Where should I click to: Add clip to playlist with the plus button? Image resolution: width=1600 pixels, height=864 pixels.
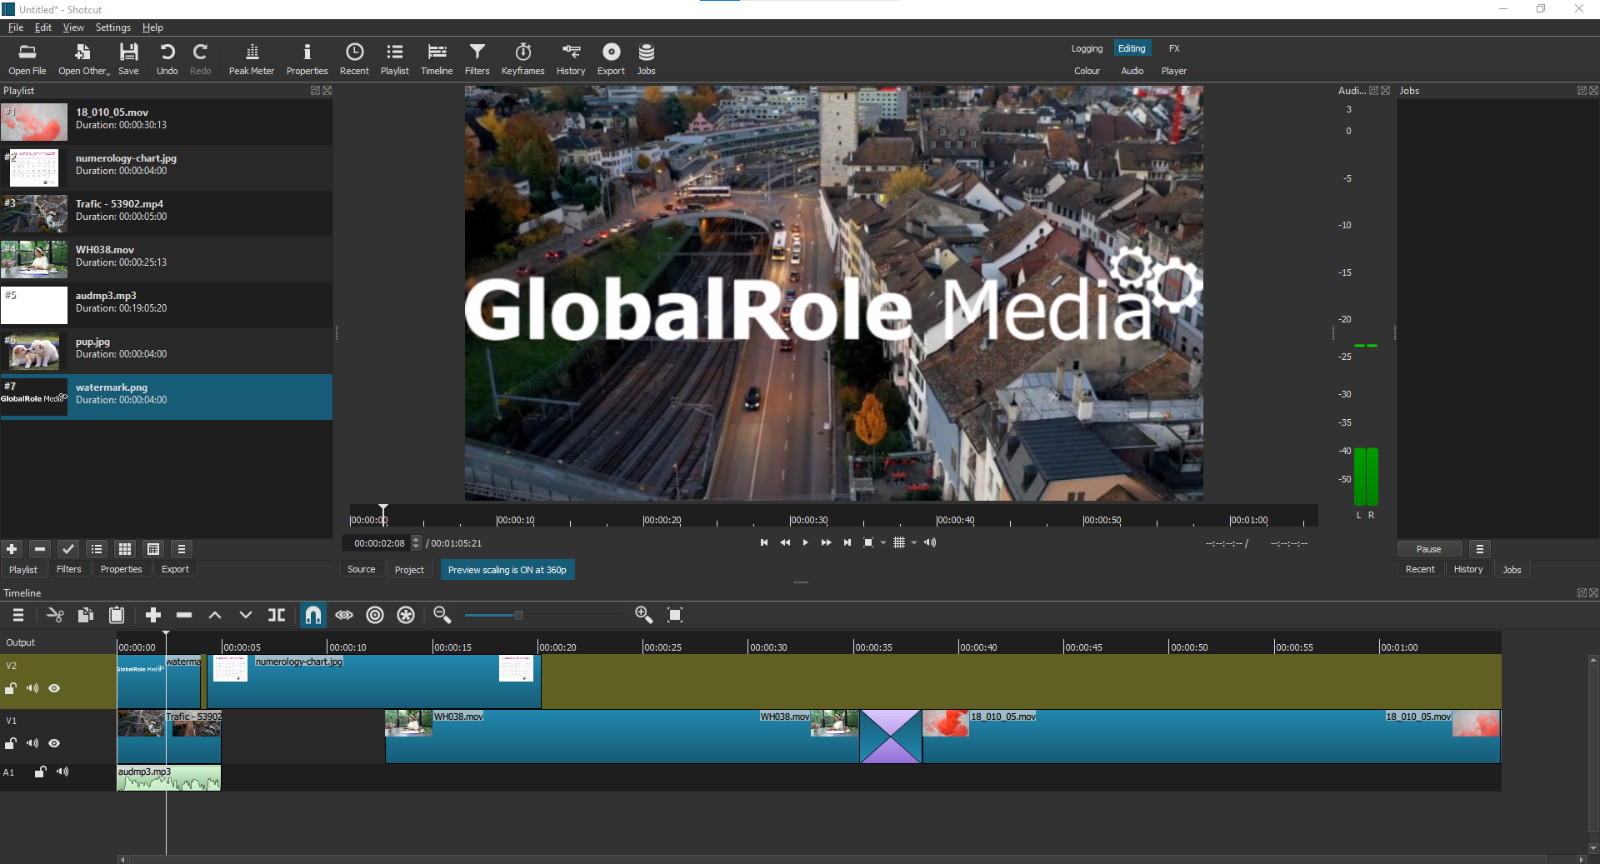(x=12, y=549)
